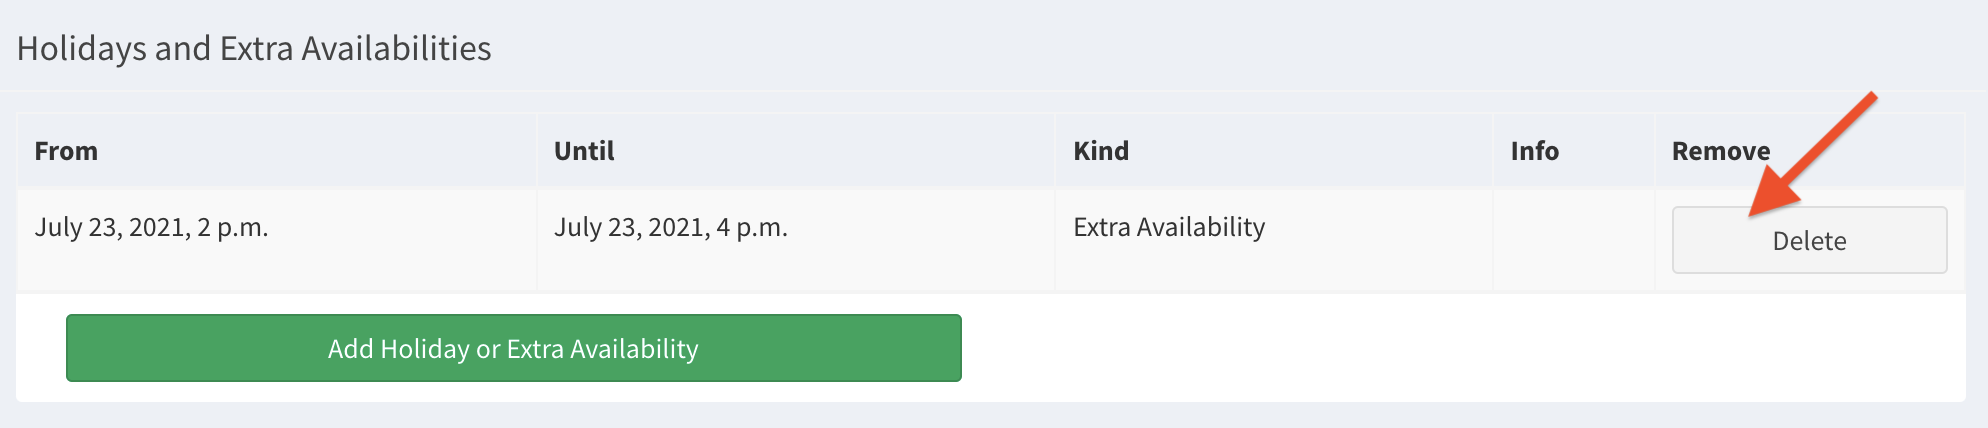Click 'Extra Availabilities' in the section heading
The image size is (1988, 428).
point(355,49)
